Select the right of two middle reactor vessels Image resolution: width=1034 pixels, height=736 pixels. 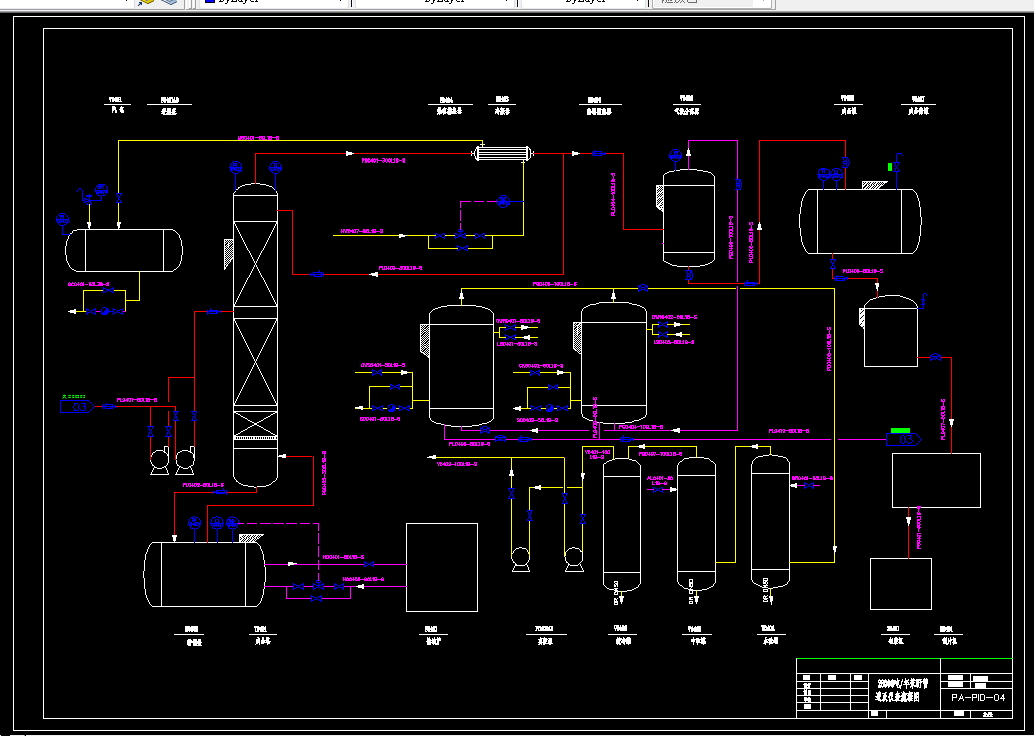pyautogui.click(x=614, y=362)
